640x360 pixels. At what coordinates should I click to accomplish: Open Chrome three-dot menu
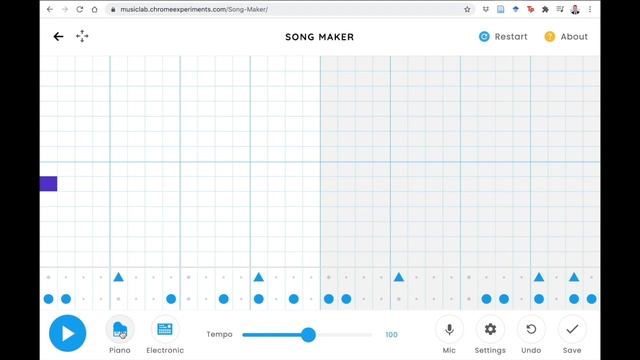pyautogui.click(x=590, y=9)
